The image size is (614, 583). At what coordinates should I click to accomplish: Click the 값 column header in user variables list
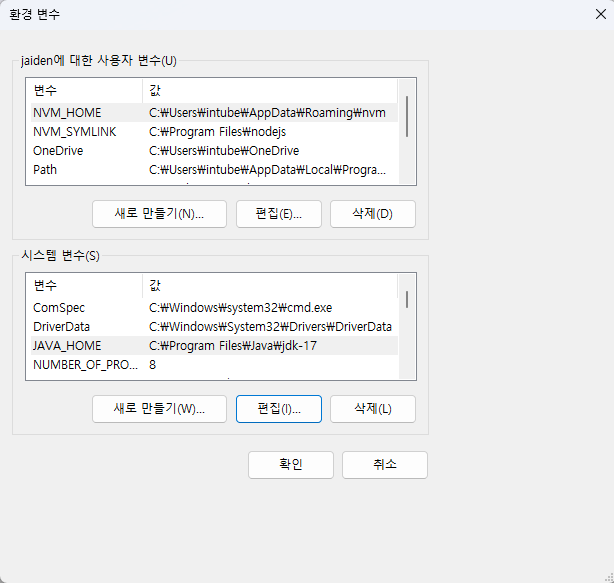pos(270,90)
